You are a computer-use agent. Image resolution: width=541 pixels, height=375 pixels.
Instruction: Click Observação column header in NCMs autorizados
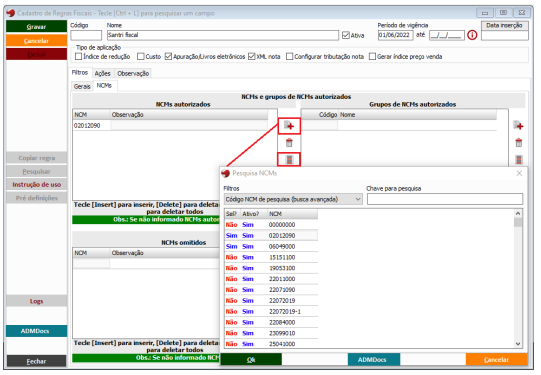pyautogui.click(x=189, y=115)
